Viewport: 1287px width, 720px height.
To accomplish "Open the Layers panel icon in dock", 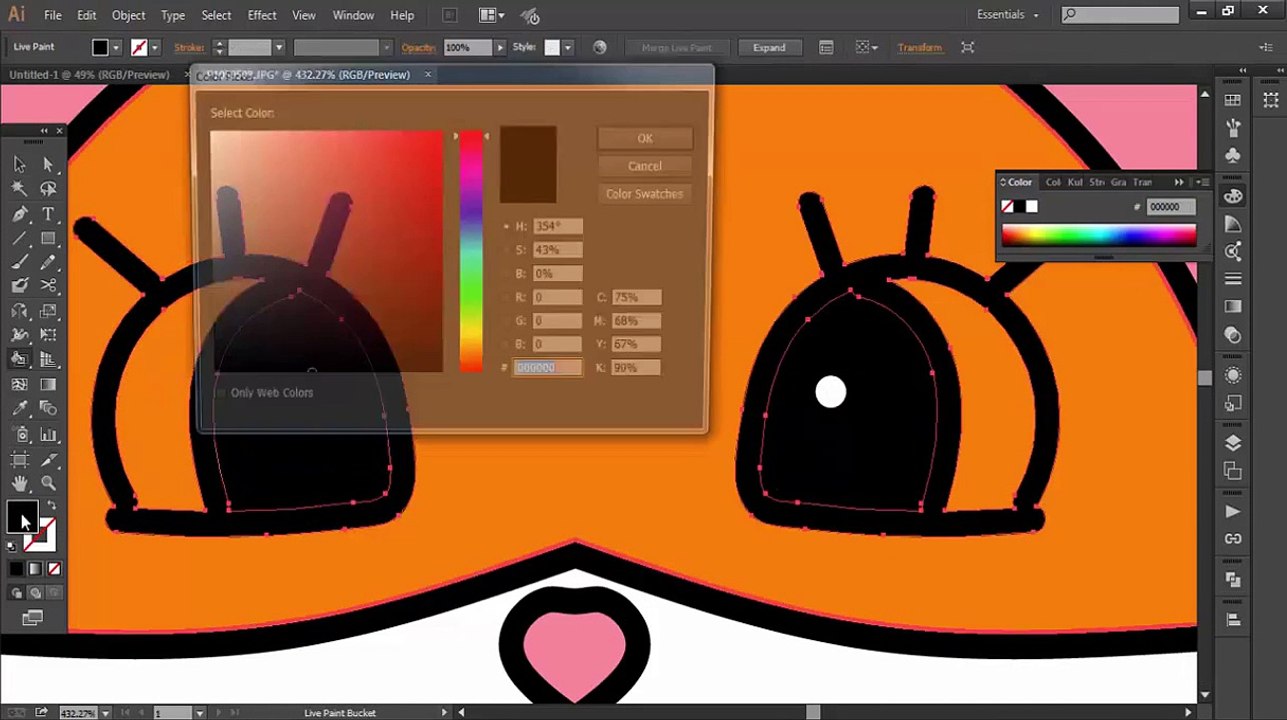I will [1233, 443].
